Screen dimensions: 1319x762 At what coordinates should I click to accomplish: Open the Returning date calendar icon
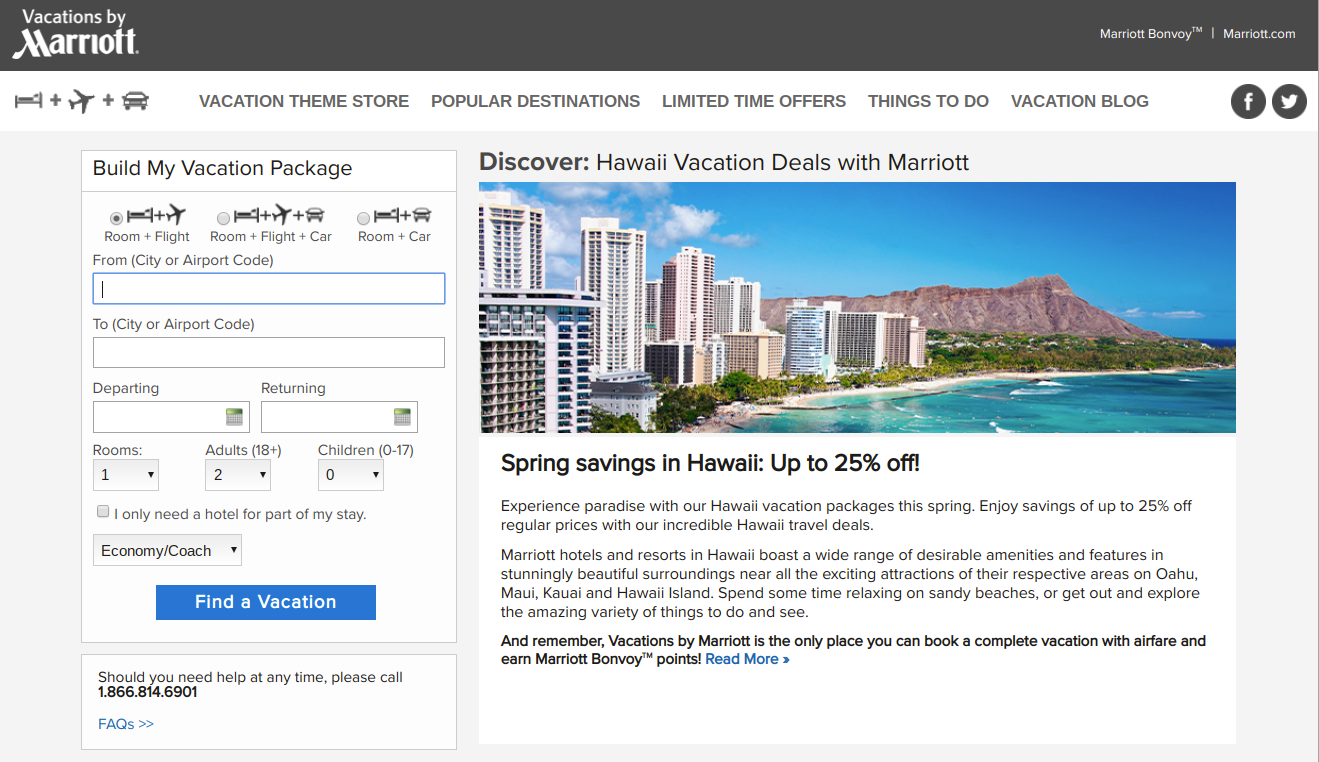tap(402, 417)
